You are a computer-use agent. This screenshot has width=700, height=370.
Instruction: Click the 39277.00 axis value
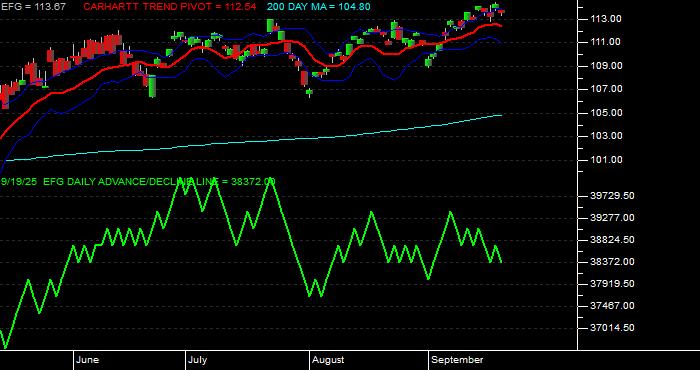pos(612,218)
